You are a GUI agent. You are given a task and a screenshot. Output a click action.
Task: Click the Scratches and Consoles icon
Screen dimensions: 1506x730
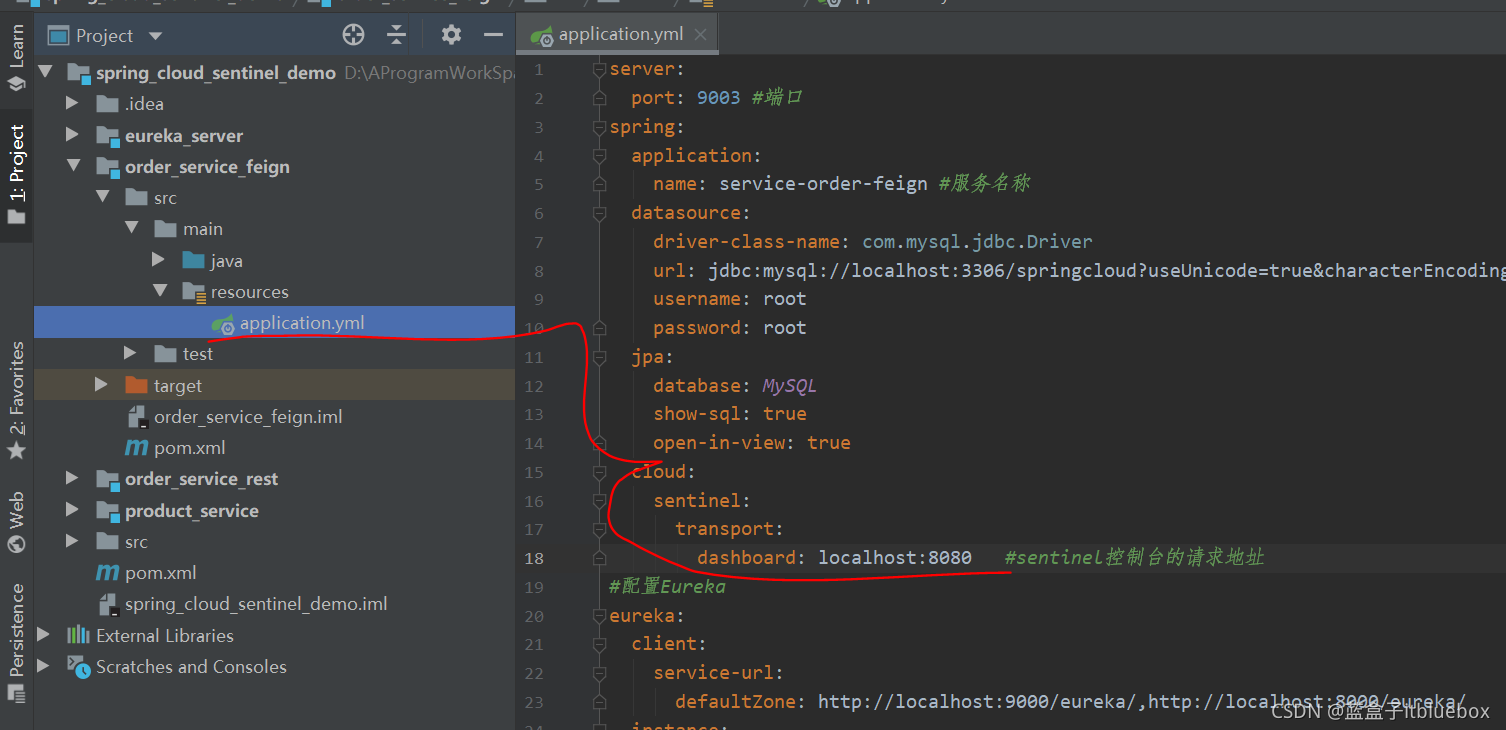coord(78,666)
